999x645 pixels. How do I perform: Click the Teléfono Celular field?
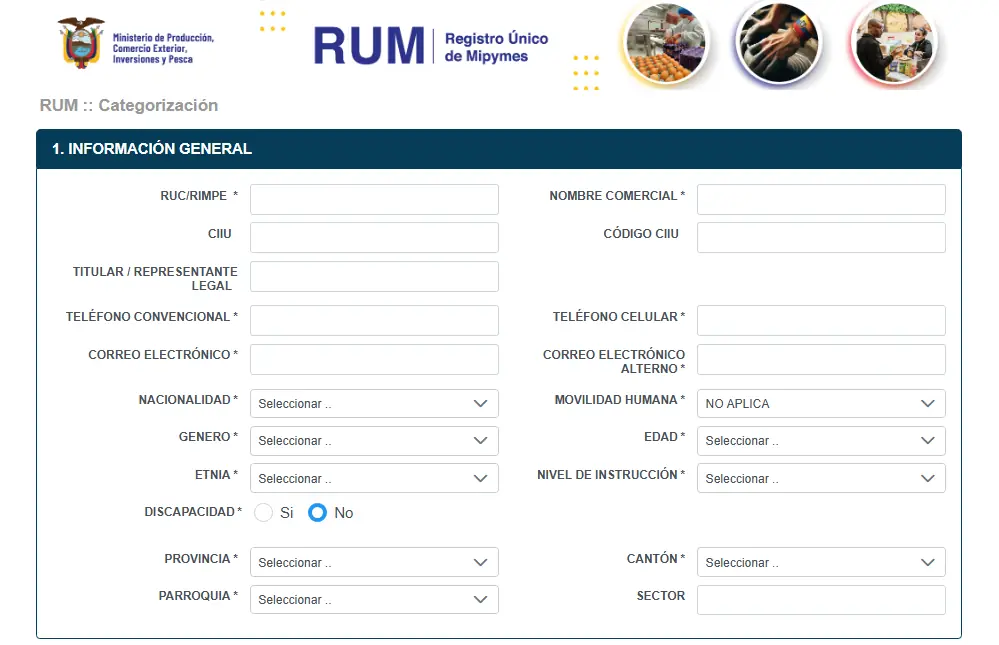820,321
